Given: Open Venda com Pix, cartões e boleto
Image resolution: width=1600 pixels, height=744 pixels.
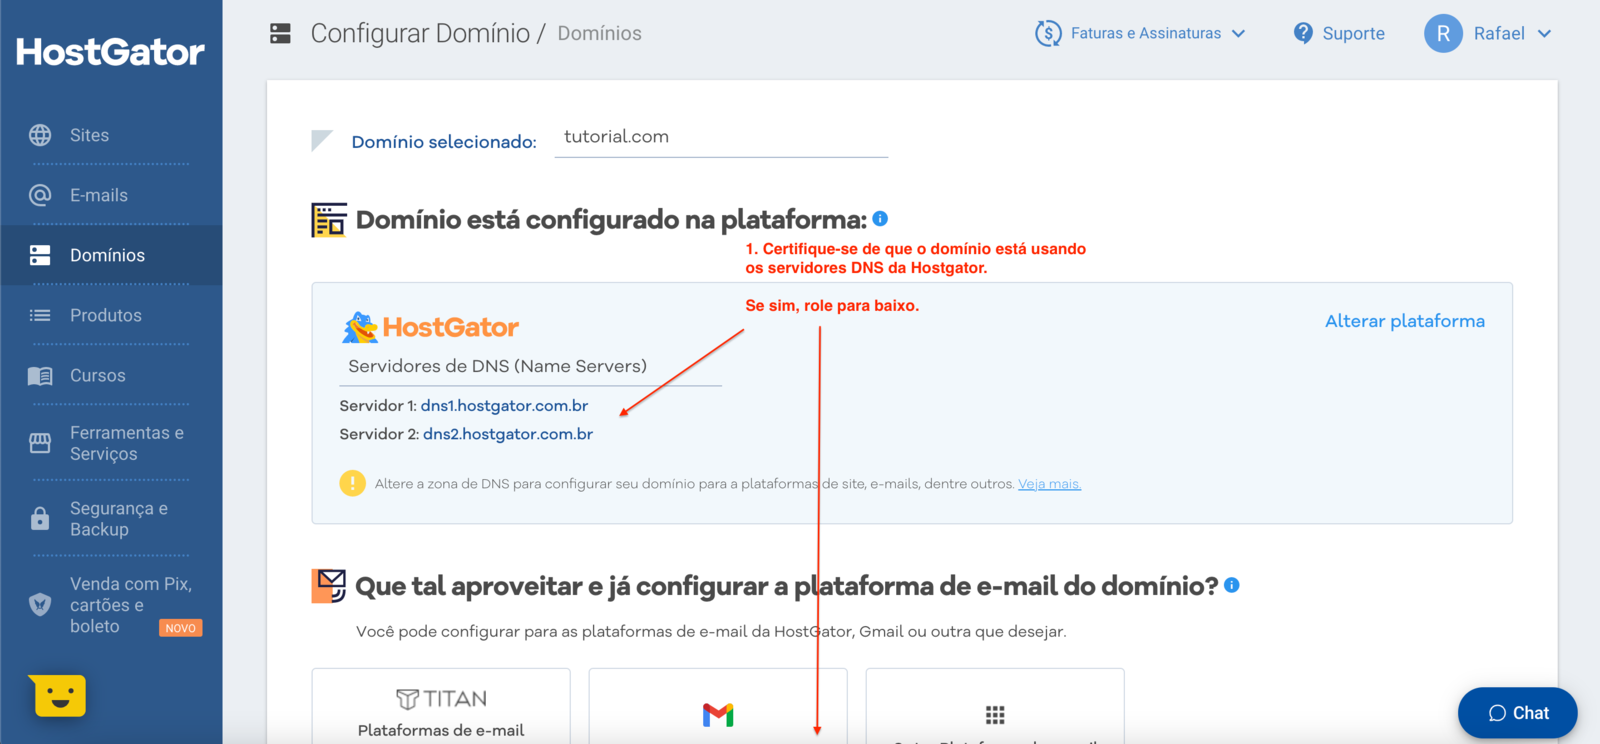Looking at the screenshot, I should tap(111, 604).
